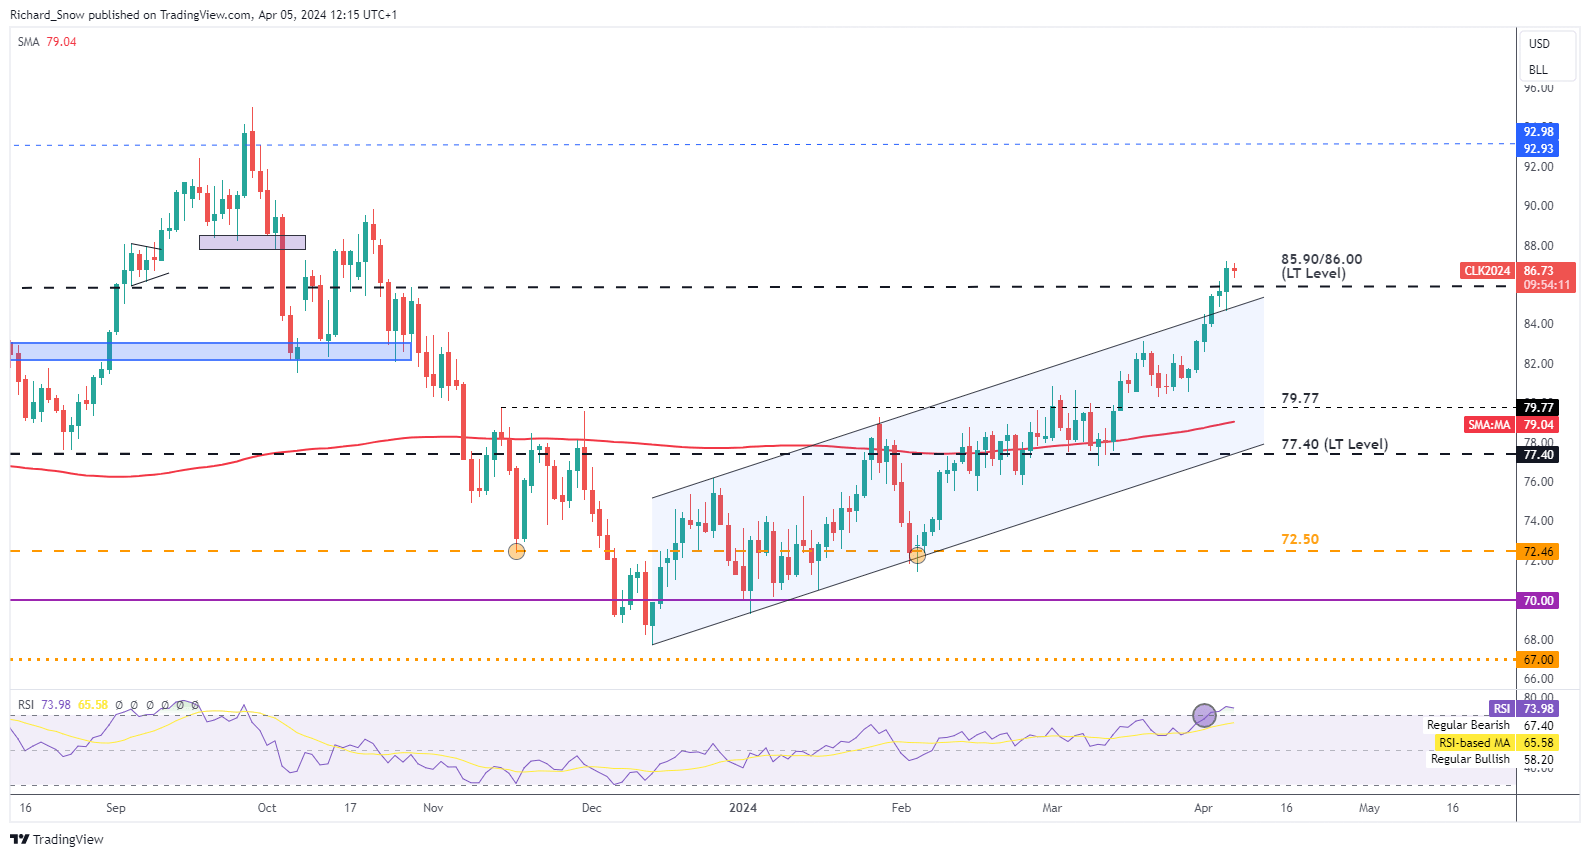The height and width of the screenshot is (857, 1590).
Task: Open the SMA 79.04 indicator legend
Action: pyautogui.click(x=47, y=42)
